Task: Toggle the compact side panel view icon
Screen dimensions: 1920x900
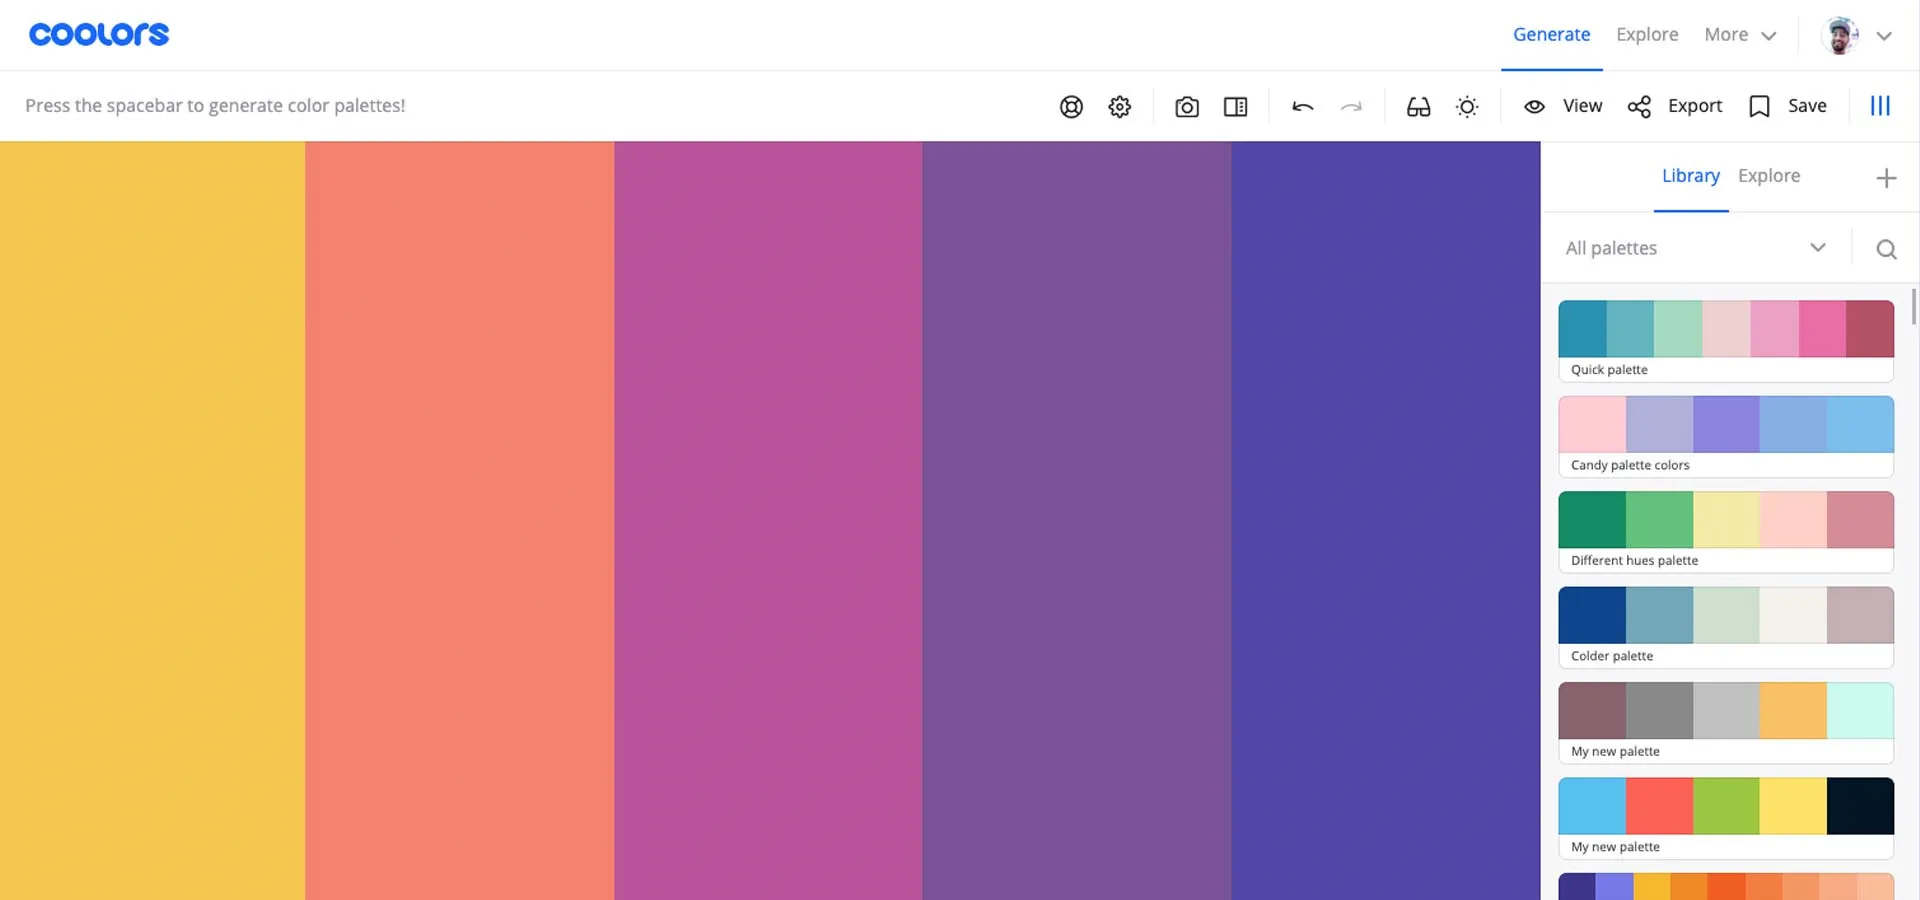Action: (1236, 106)
